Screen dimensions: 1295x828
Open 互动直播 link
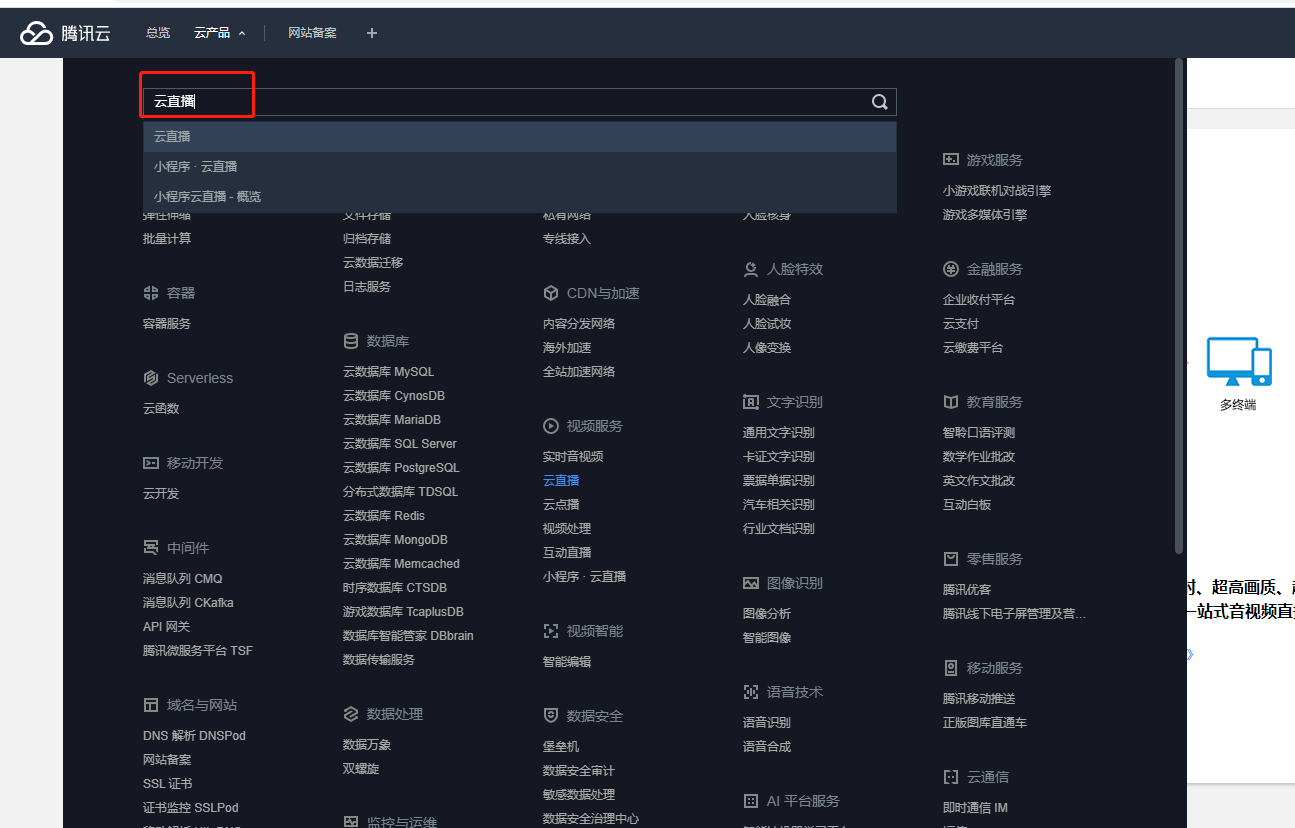point(567,553)
